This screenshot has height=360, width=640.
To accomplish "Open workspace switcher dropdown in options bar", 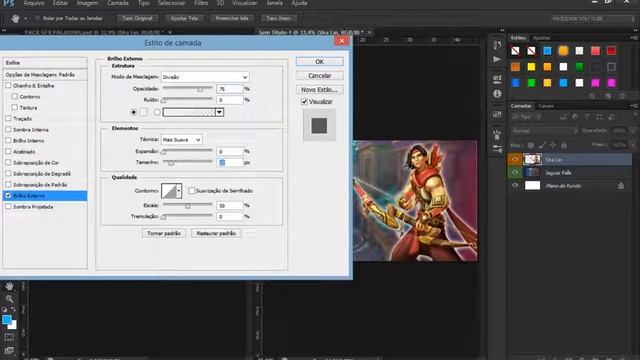I will click(x=593, y=19).
